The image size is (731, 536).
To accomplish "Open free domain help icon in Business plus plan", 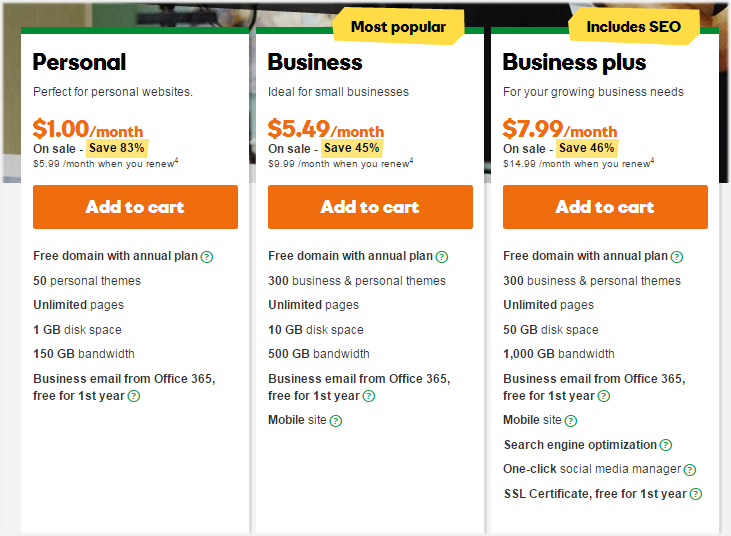I will click(676, 257).
